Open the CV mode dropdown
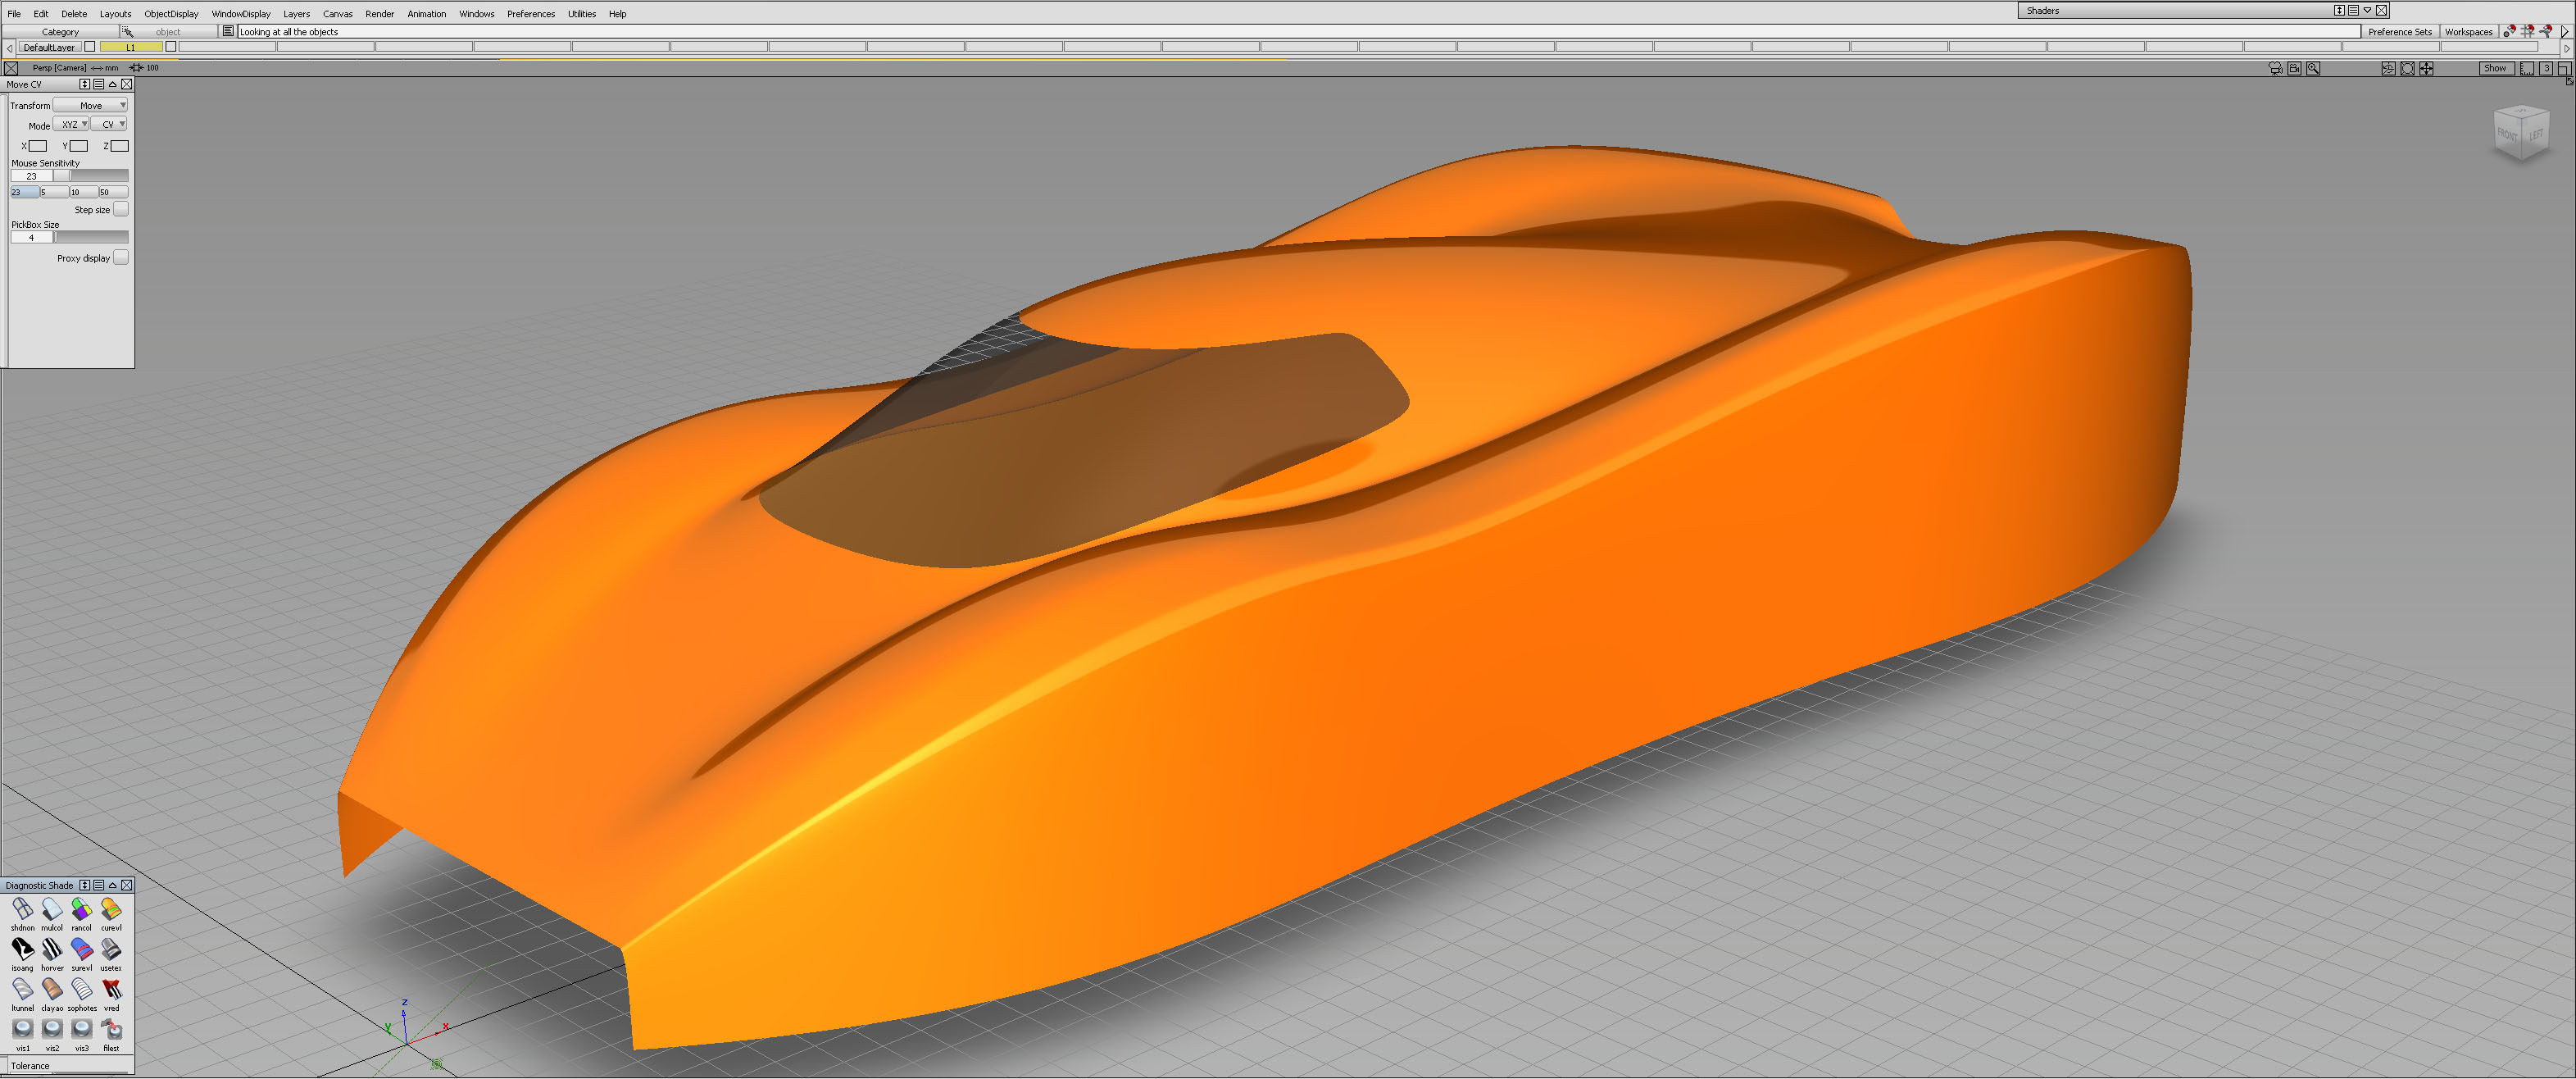 click(109, 124)
